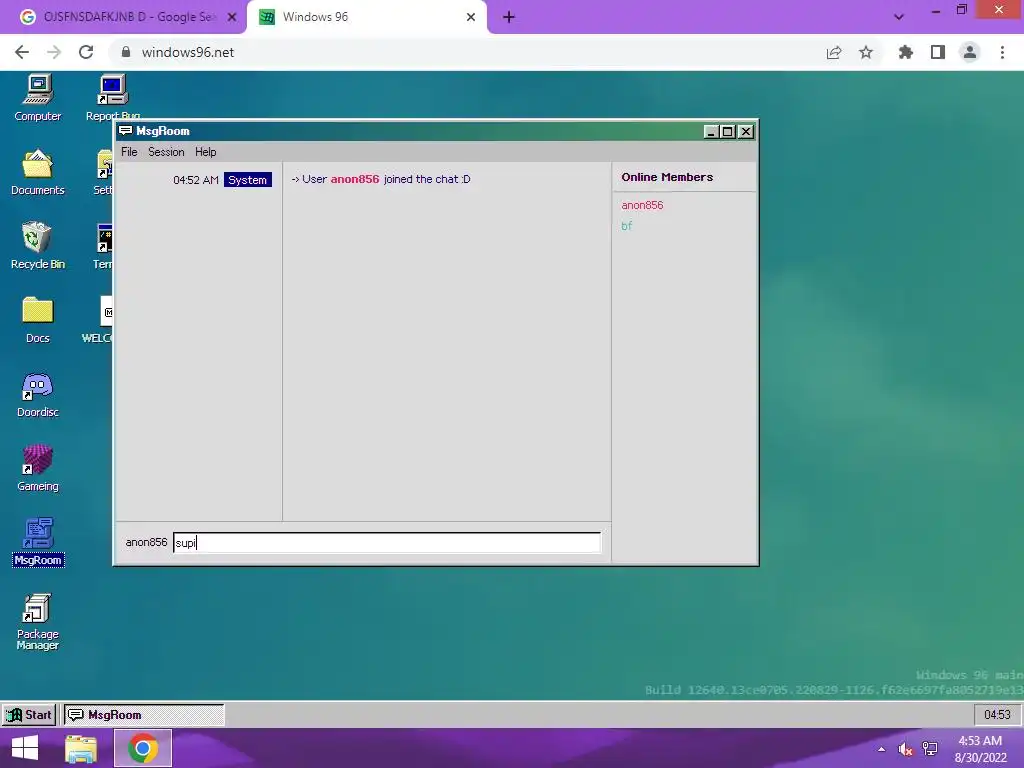The width and height of the screenshot is (1024, 768).
Task: Click anon856 name in join message
Action: pyautogui.click(x=355, y=179)
